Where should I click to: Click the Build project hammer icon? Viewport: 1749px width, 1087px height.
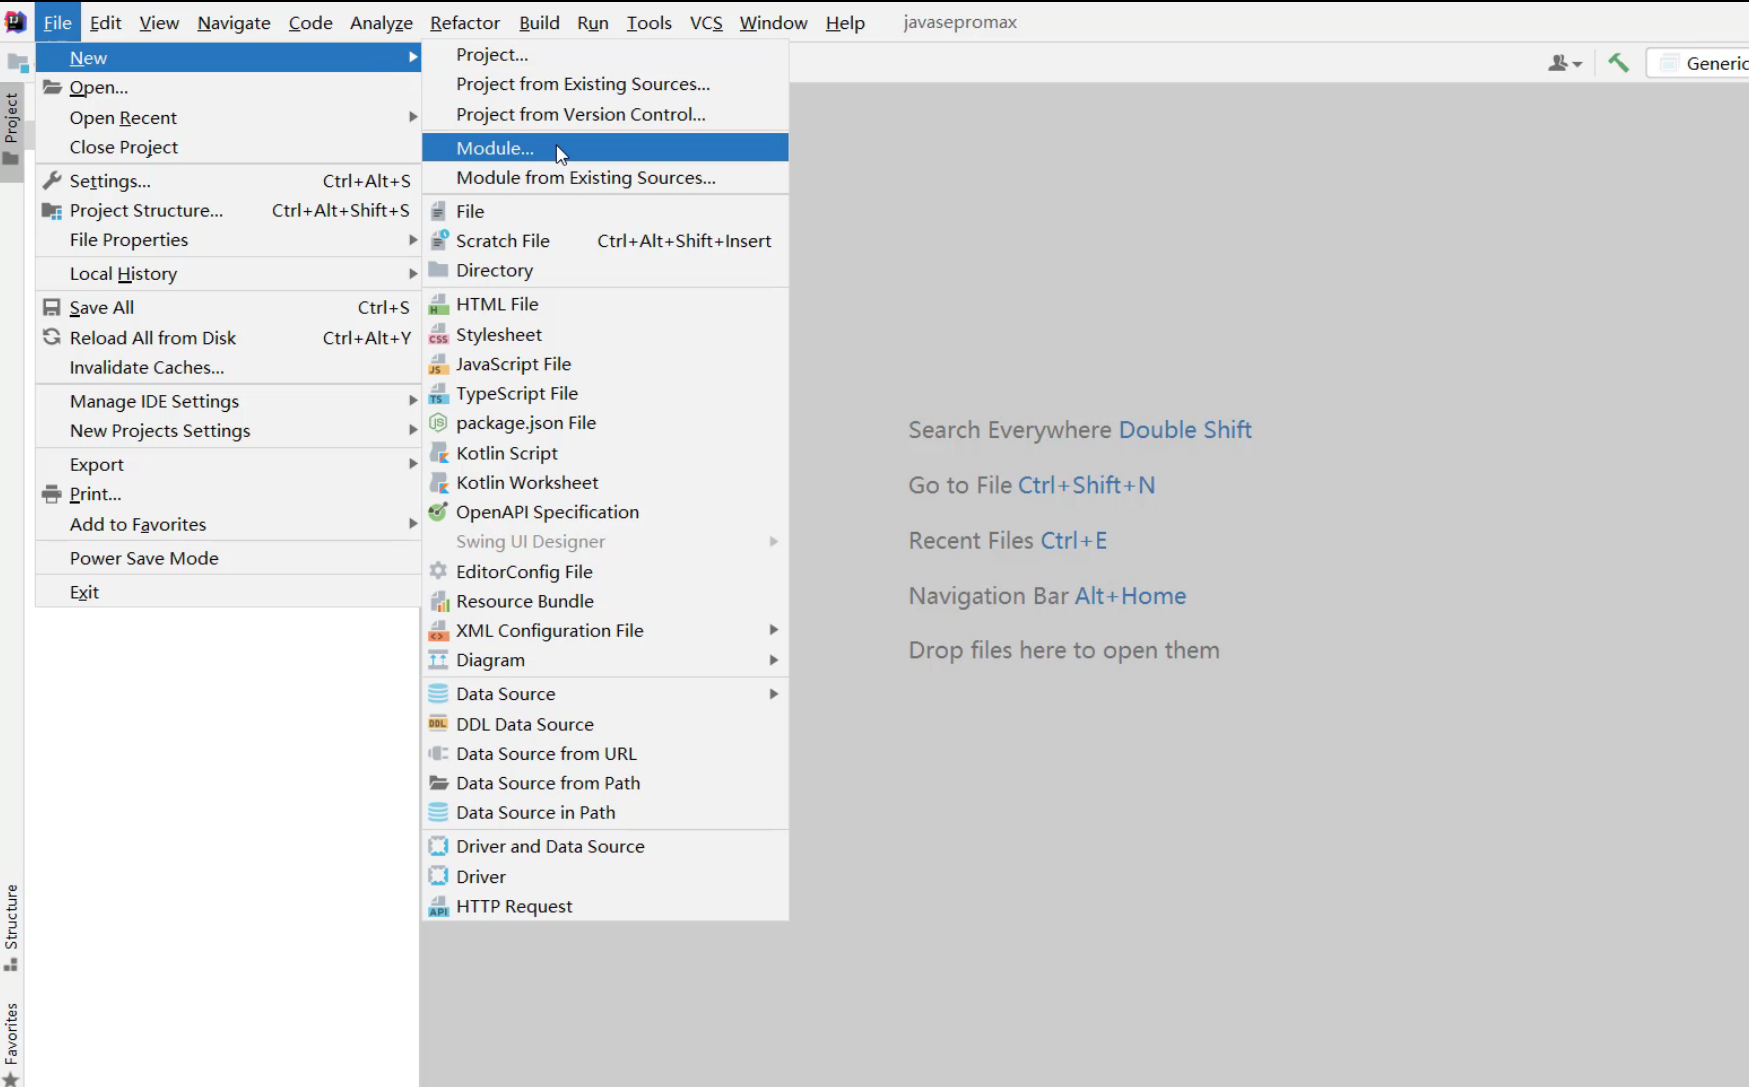pos(1618,63)
